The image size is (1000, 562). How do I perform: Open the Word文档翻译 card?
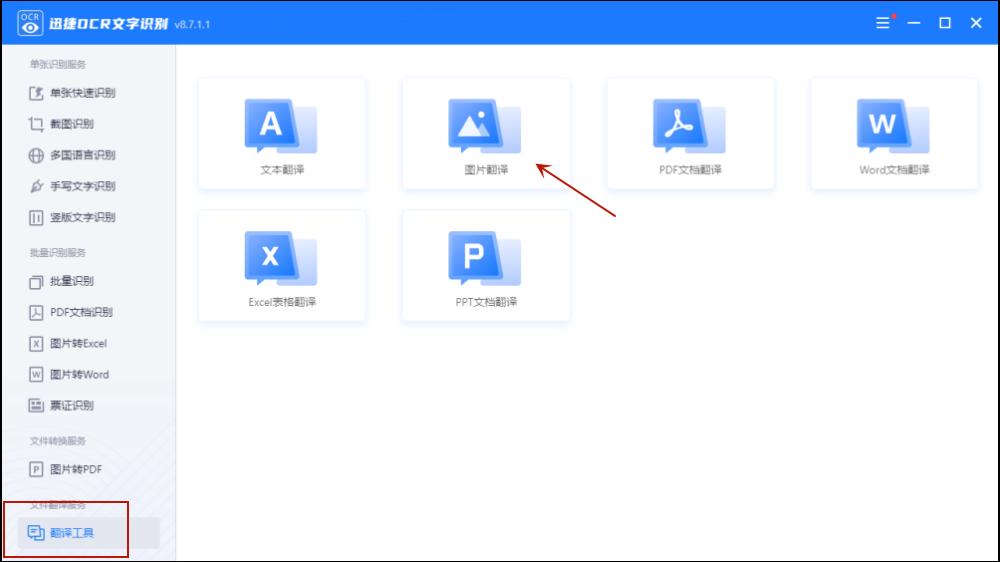point(894,134)
